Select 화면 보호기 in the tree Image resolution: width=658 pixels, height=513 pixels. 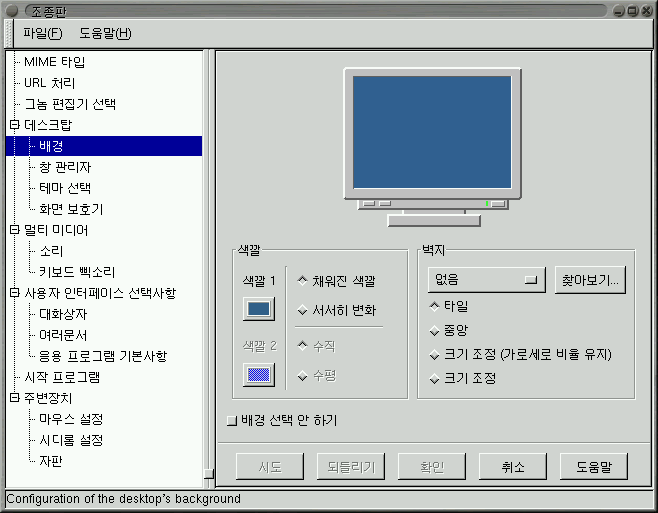(71, 209)
